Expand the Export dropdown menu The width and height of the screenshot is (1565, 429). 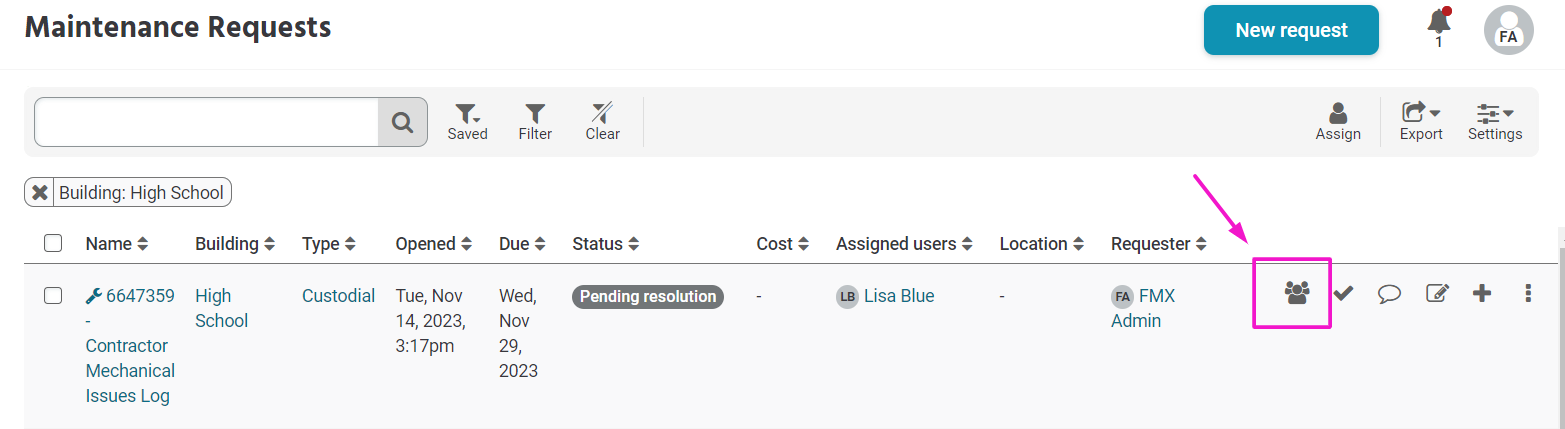(1421, 122)
